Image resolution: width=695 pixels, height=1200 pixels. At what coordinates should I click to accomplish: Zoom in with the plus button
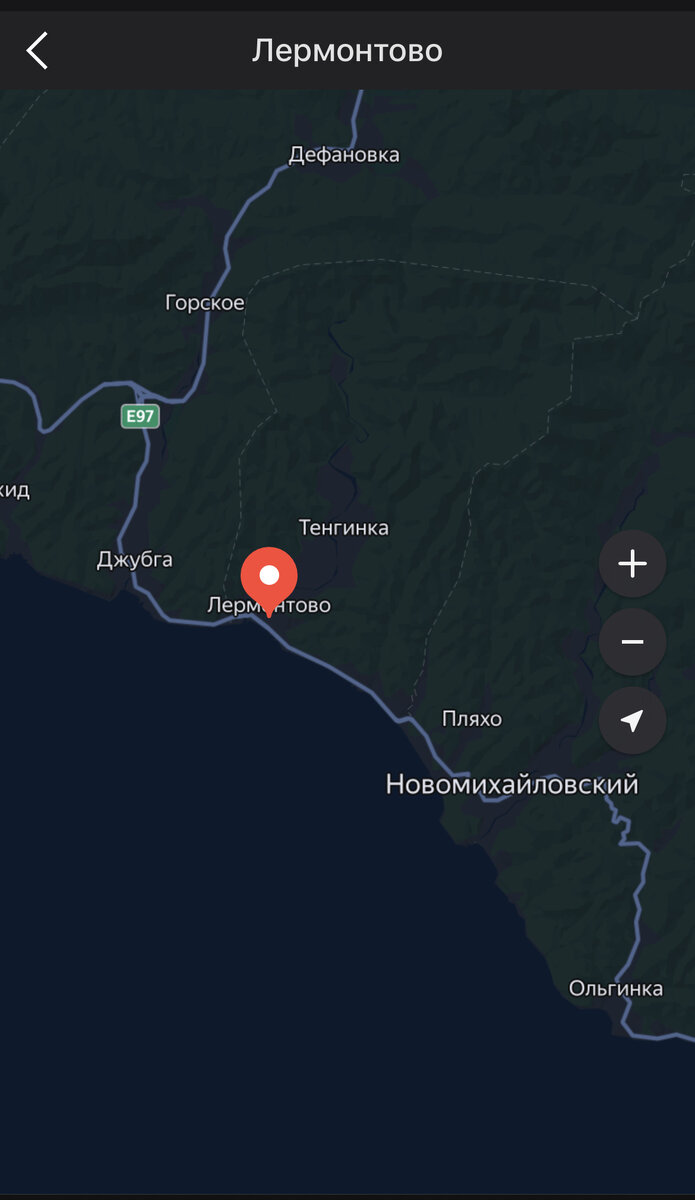[632, 564]
